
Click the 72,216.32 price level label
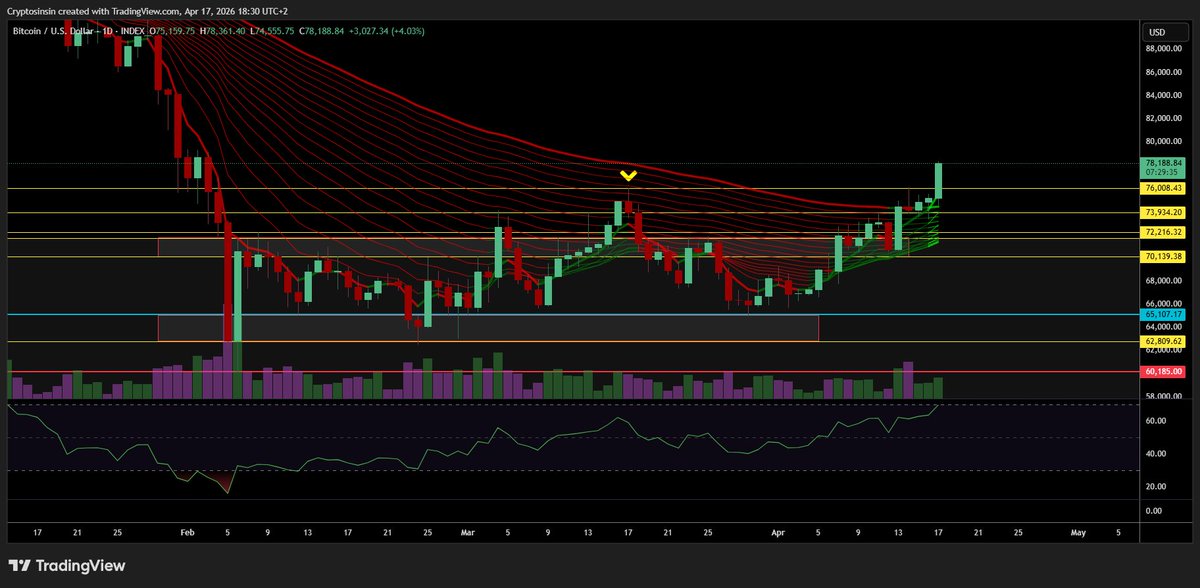pyautogui.click(x=1163, y=232)
